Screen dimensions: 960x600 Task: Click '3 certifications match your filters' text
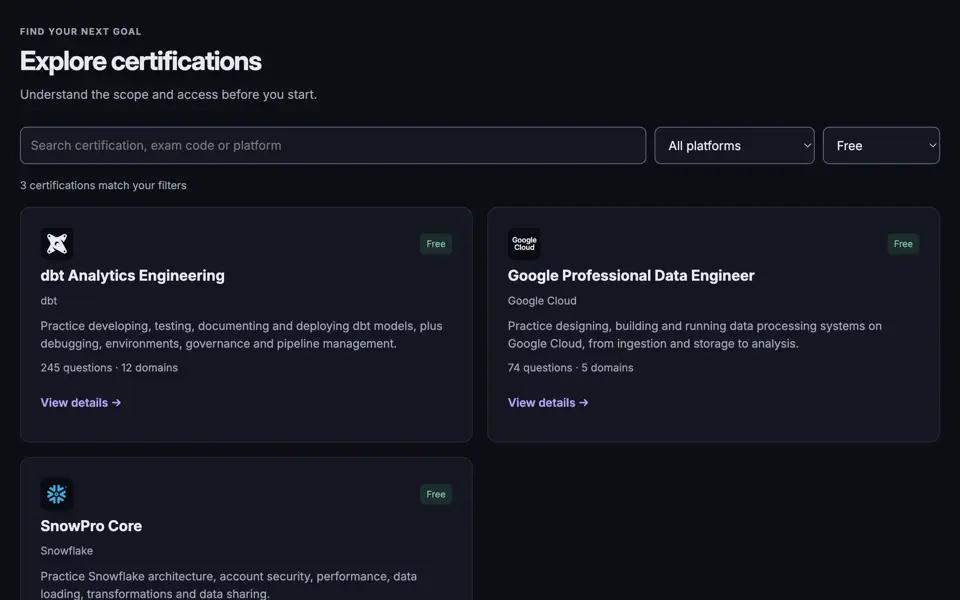pyautogui.click(x=103, y=186)
